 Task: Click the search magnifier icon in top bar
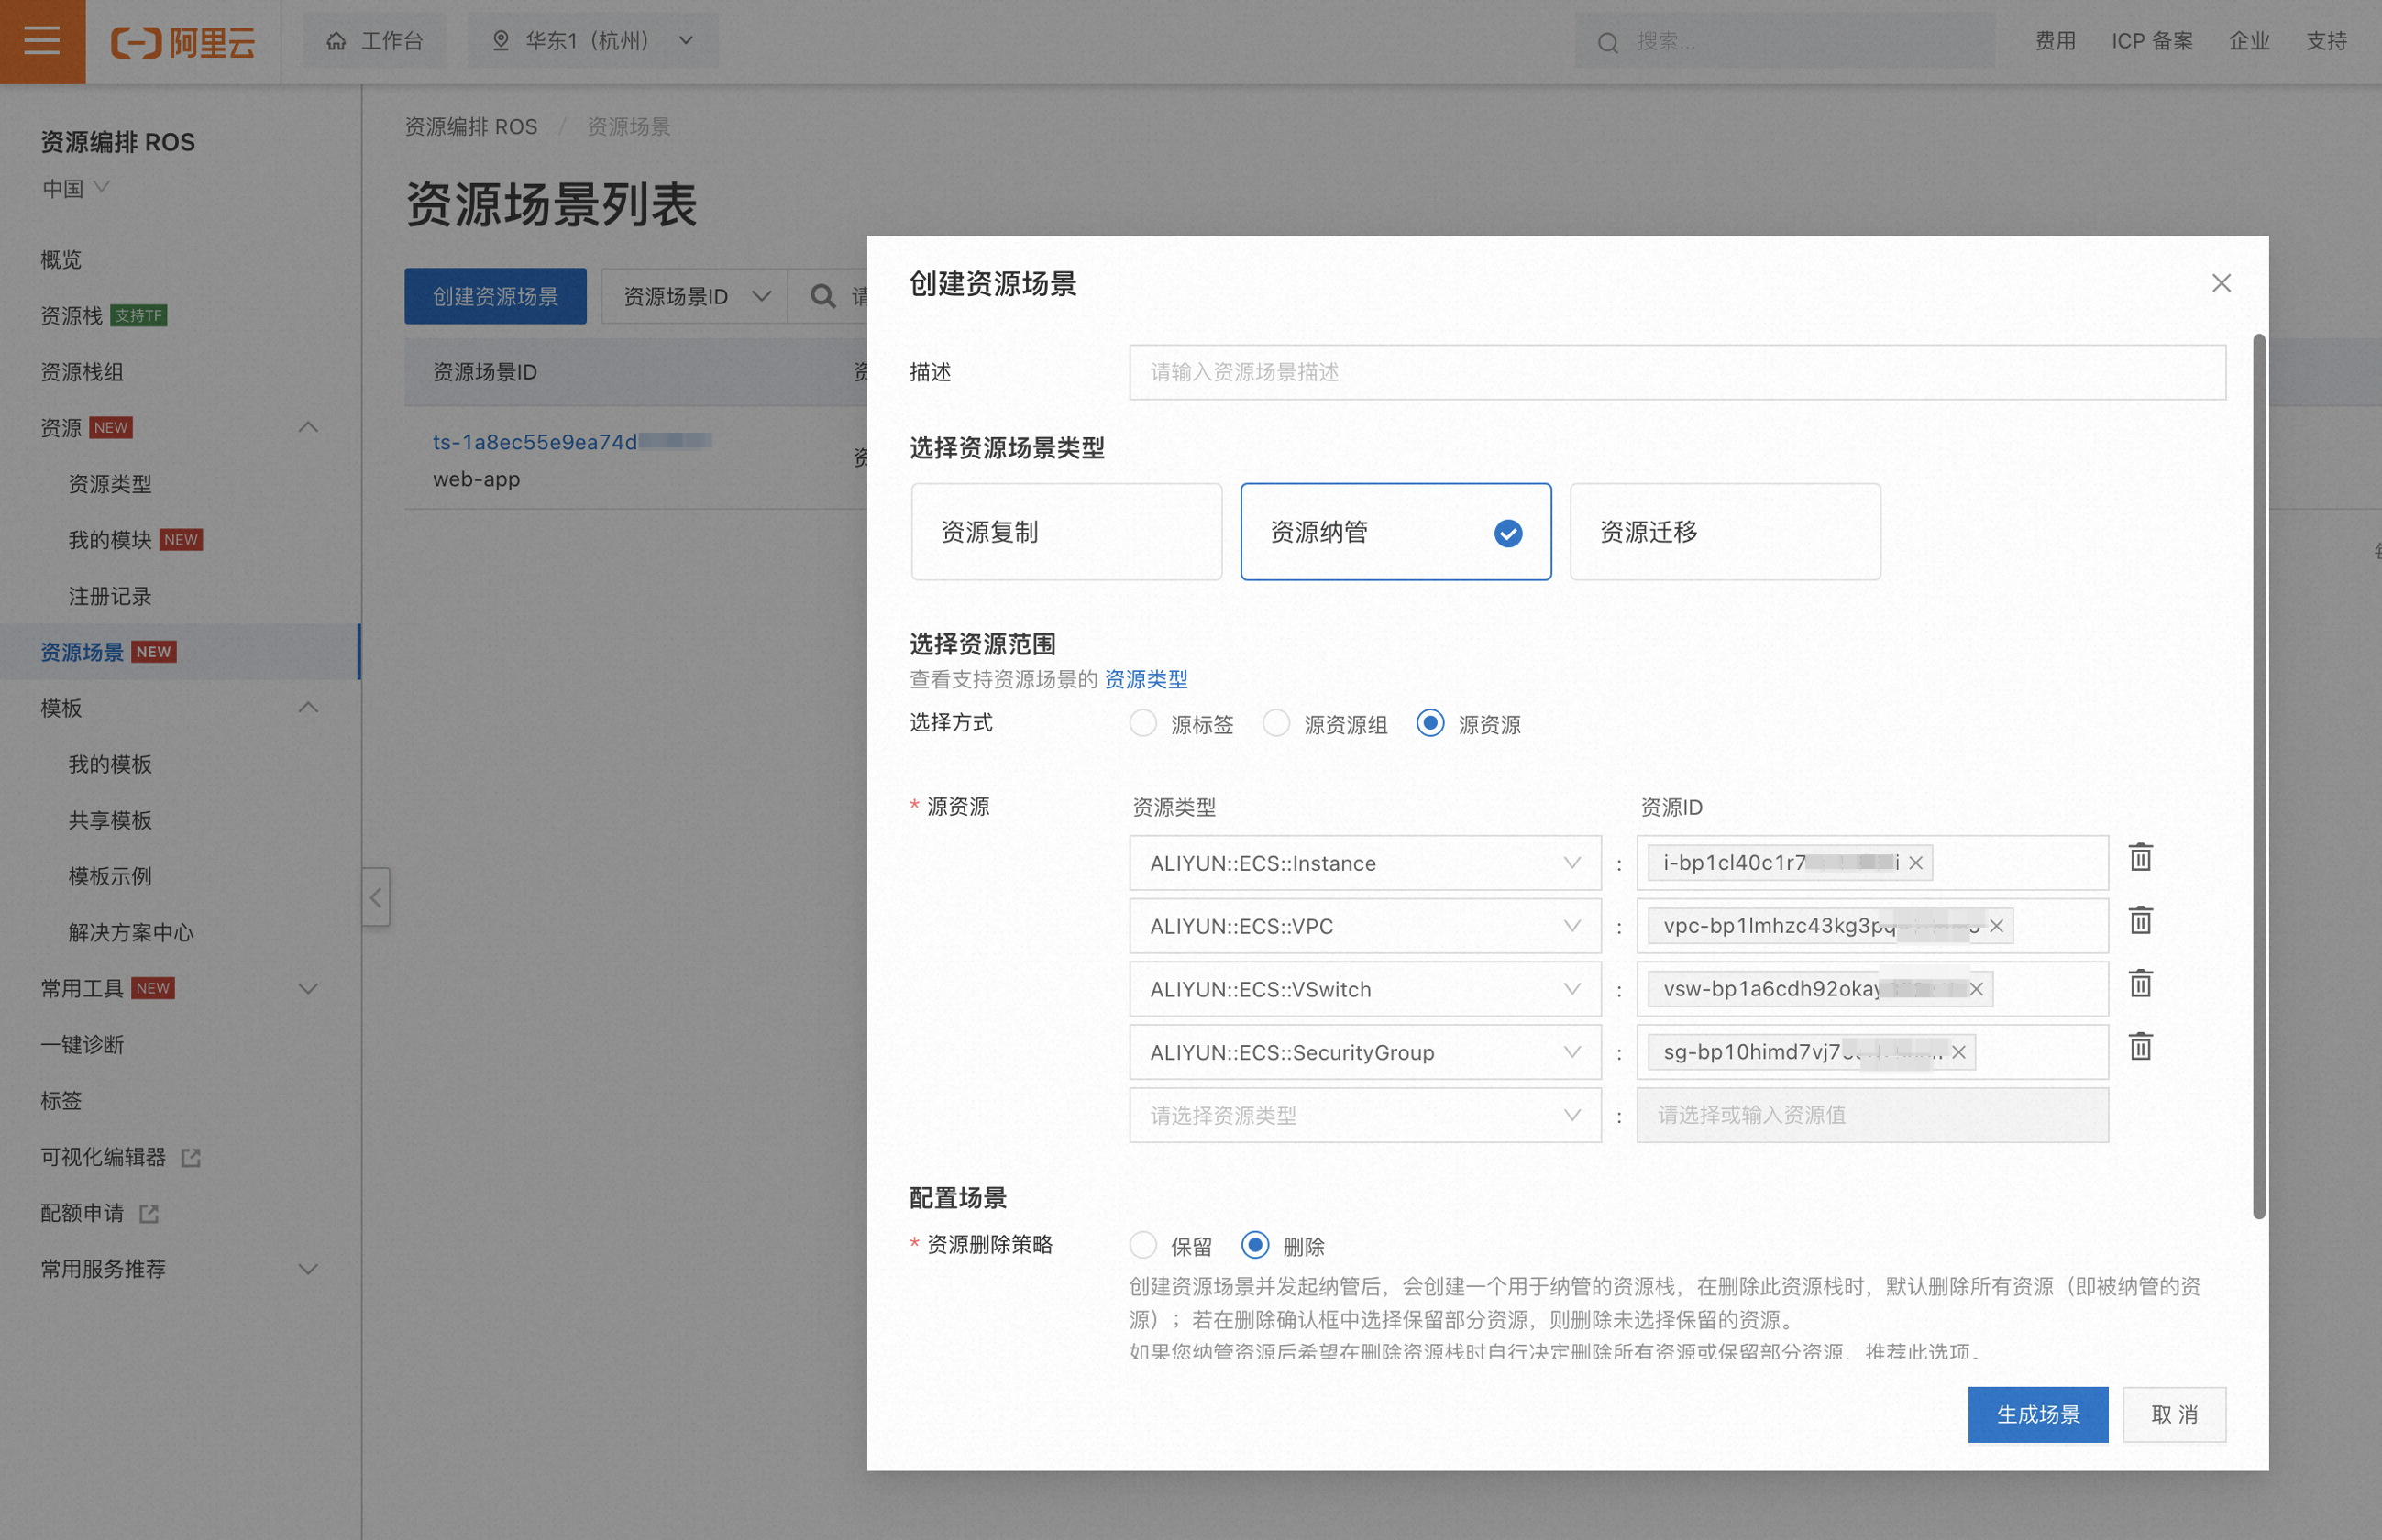(x=1607, y=42)
